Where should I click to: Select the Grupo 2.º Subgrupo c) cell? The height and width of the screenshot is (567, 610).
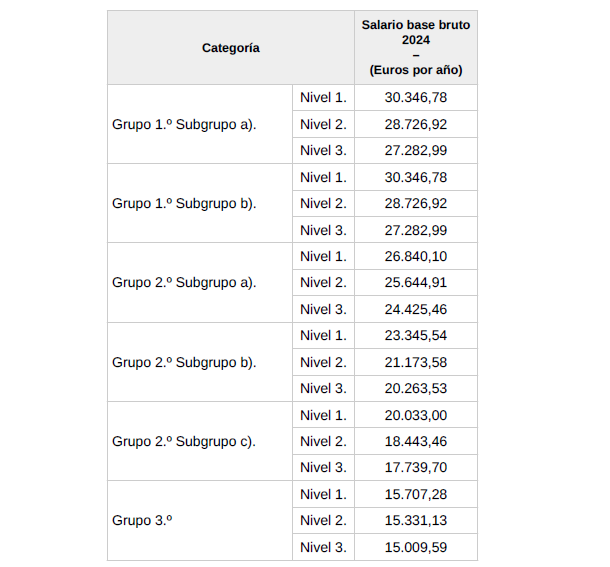(x=185, y=441)
